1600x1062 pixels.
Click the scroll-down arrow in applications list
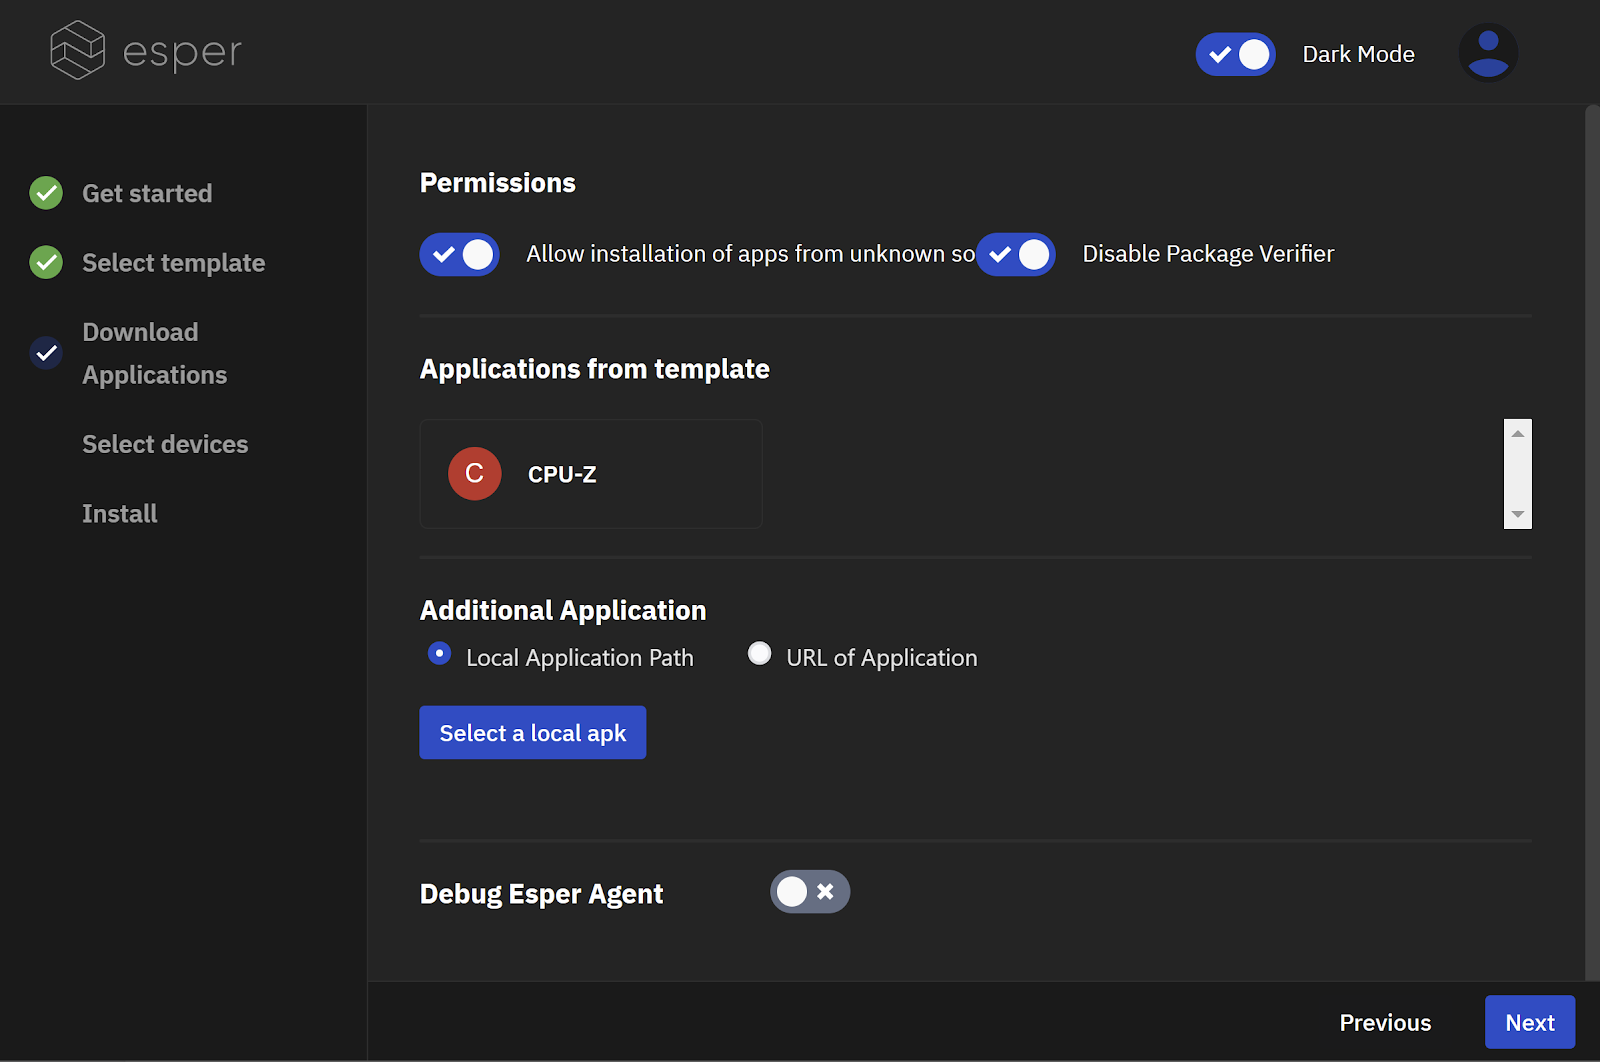coord(1517,516)
